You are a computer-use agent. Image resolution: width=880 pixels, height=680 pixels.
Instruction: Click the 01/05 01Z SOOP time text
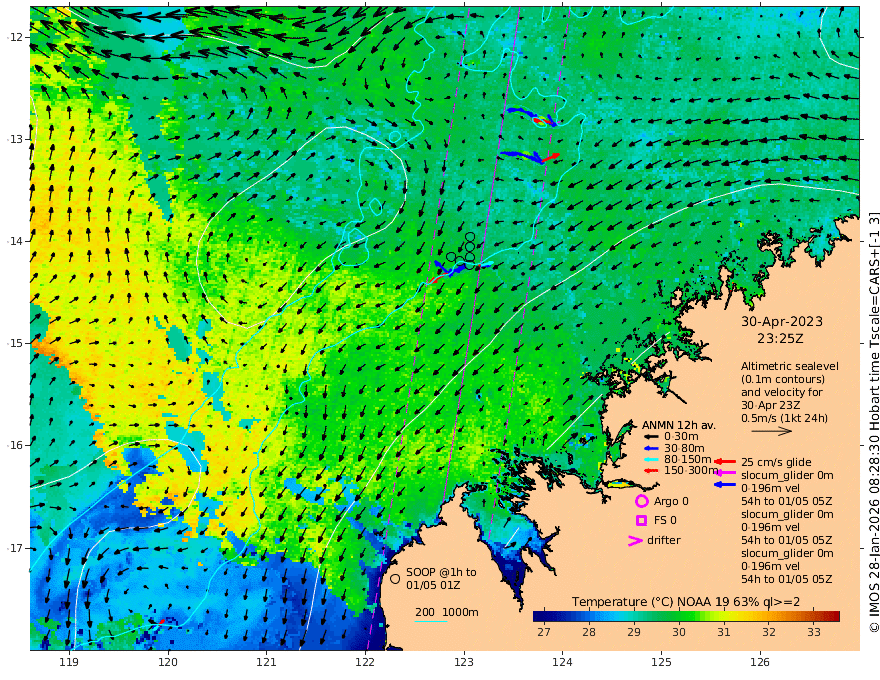(x=434, y=585)
